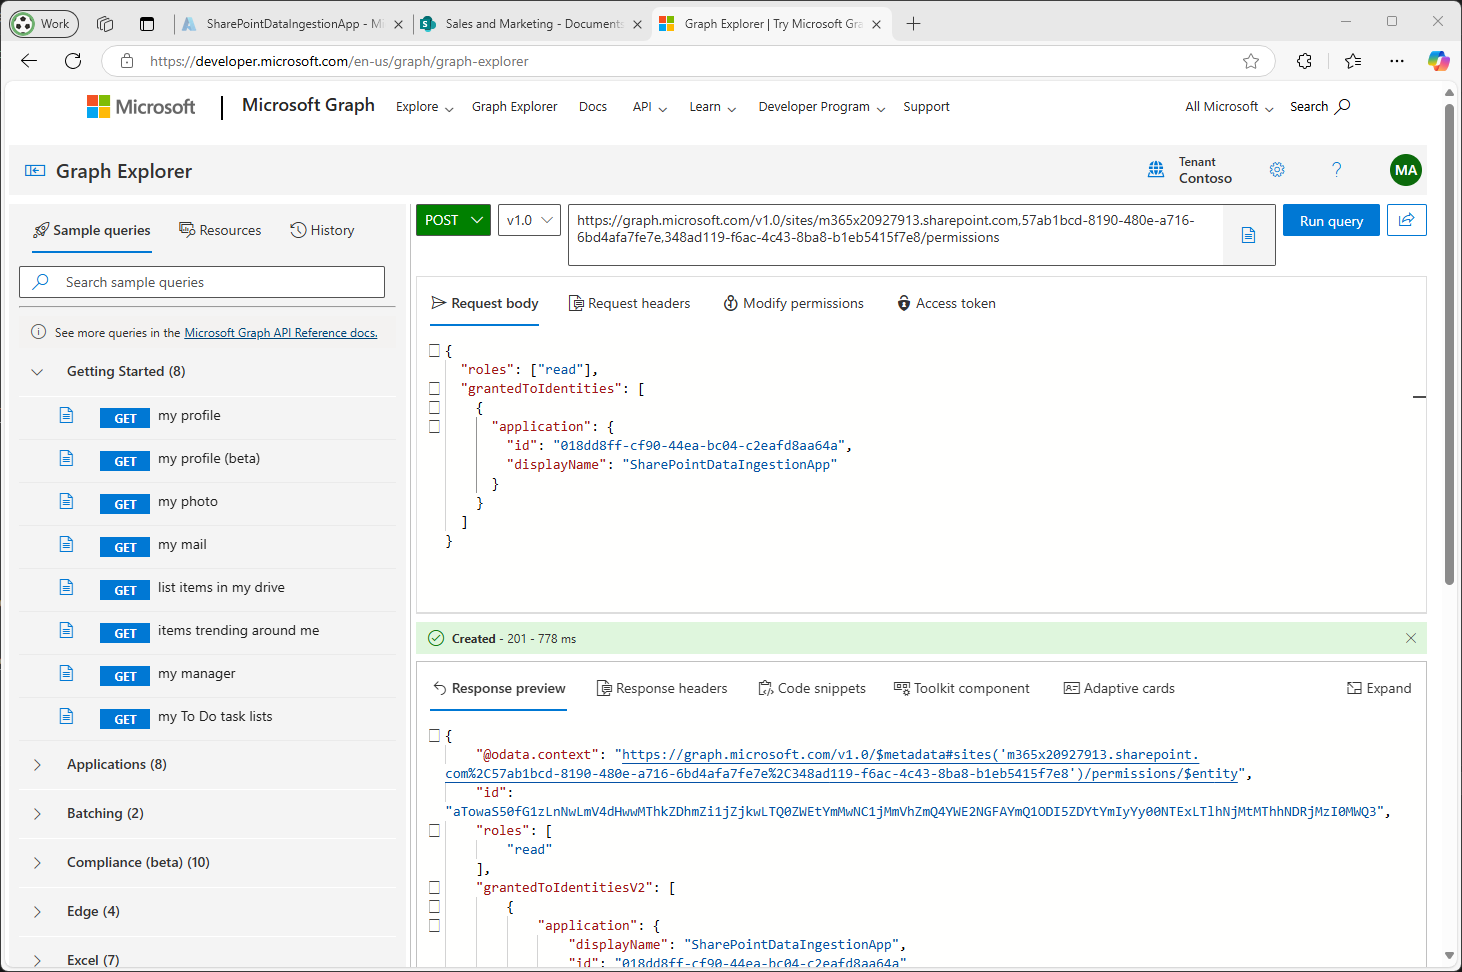Open the Request headers tab
1462x972 pixels.
(x=629, y=303)
